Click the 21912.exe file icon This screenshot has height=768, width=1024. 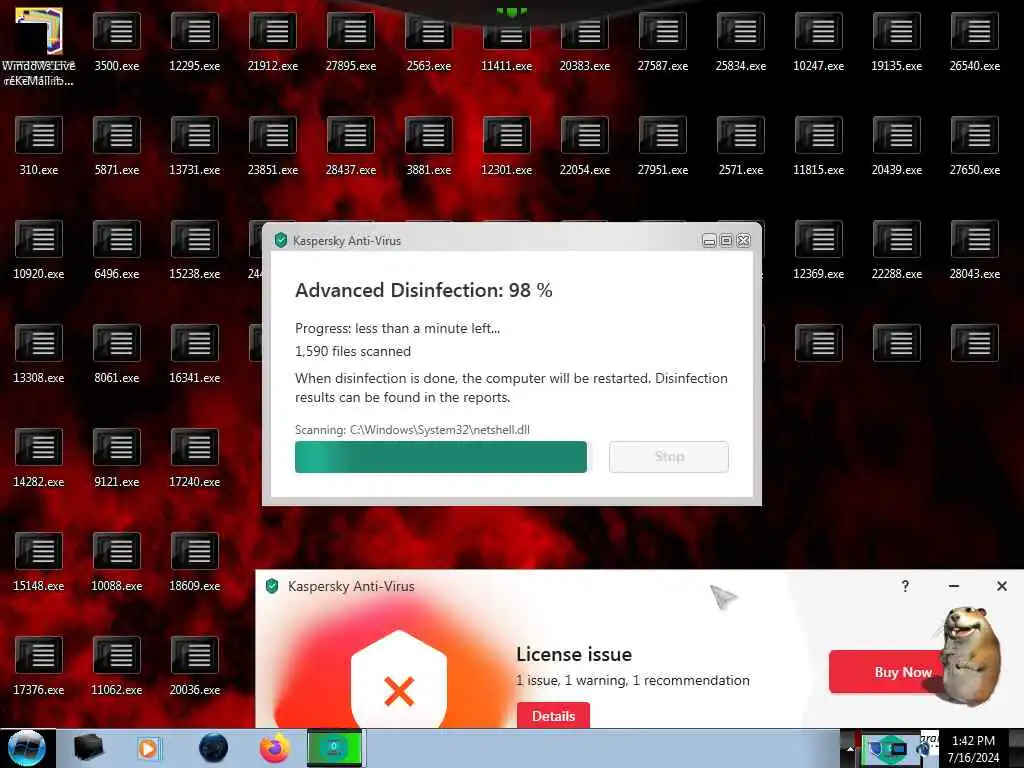[x=273, y=31]
